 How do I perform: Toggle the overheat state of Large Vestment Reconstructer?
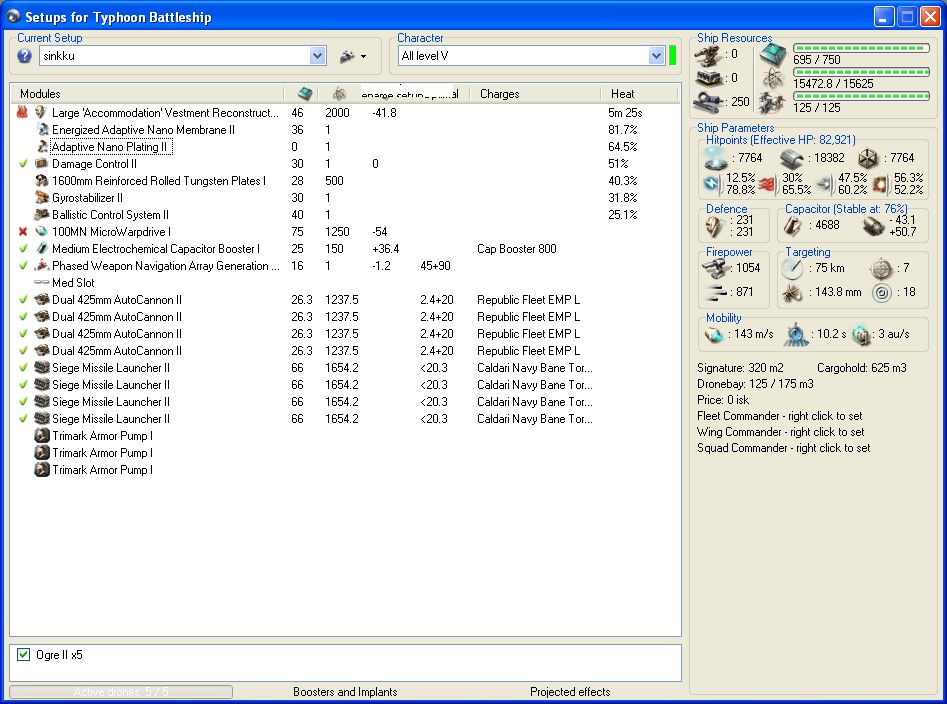coord(23,113)
